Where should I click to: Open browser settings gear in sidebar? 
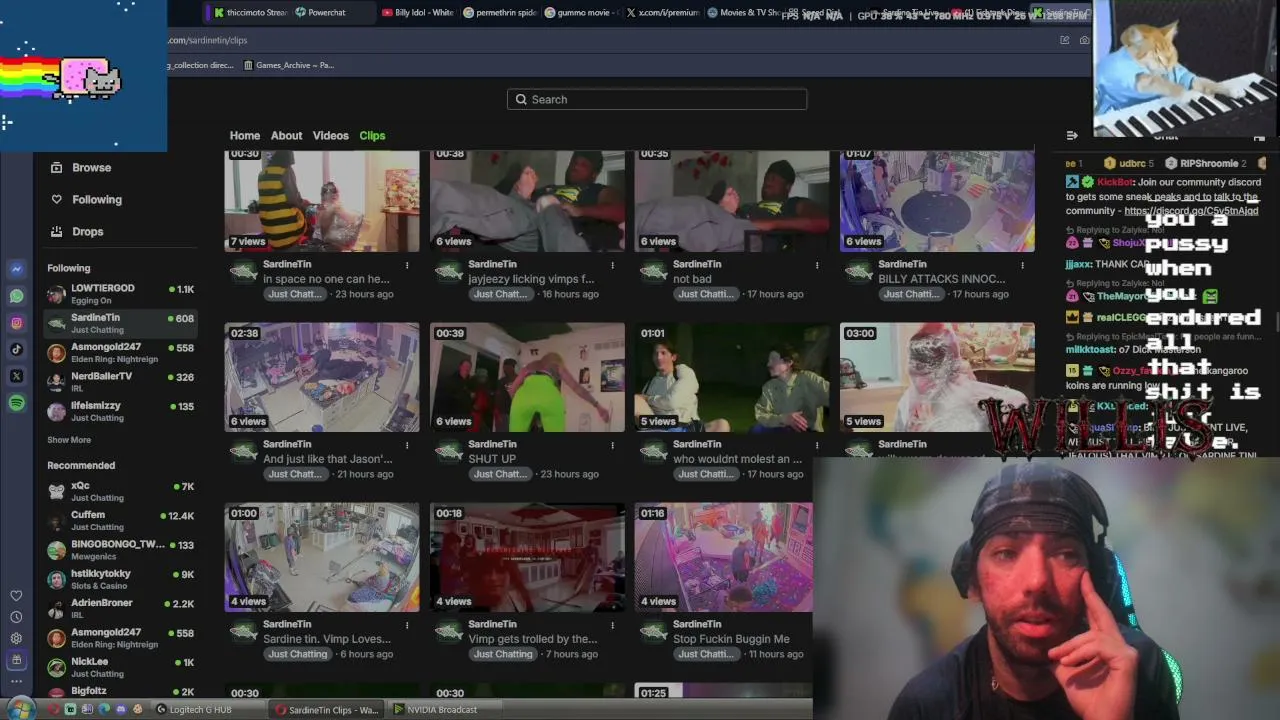[x=16, y=638]
